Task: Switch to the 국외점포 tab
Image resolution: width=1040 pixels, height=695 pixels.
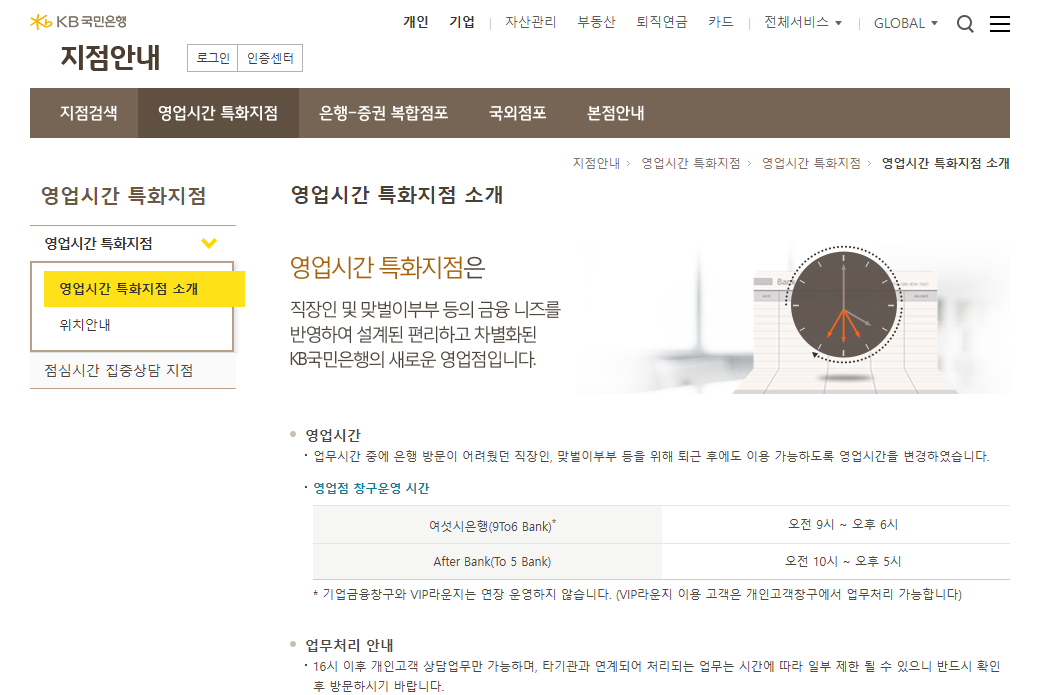Action: coord(517,113)
